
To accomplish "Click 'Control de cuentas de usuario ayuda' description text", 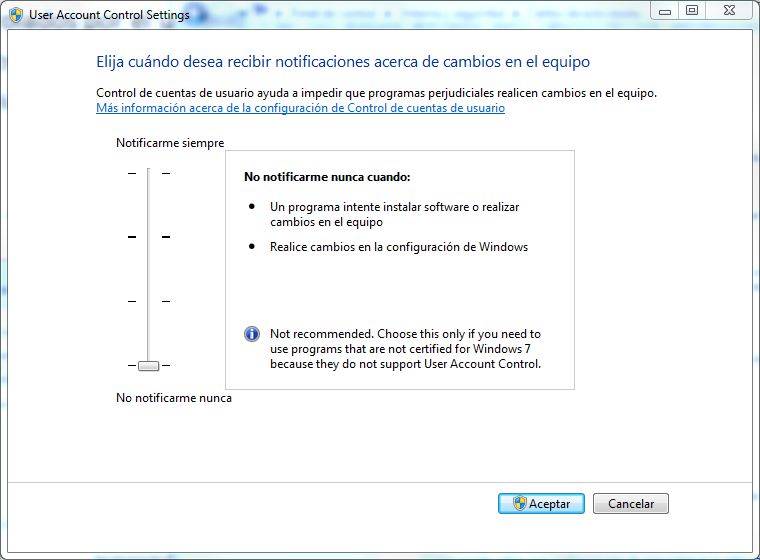I will 377,93.
